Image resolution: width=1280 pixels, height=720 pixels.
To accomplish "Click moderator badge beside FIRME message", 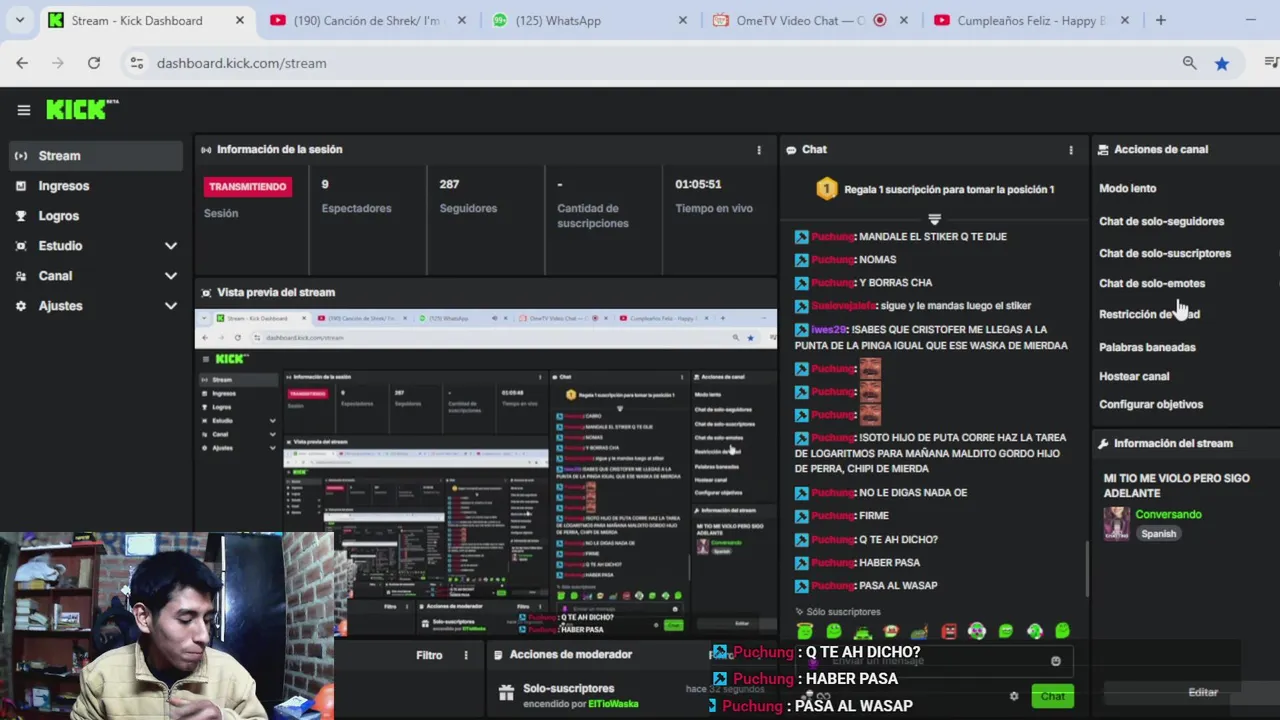I will (x=801, y=516).
